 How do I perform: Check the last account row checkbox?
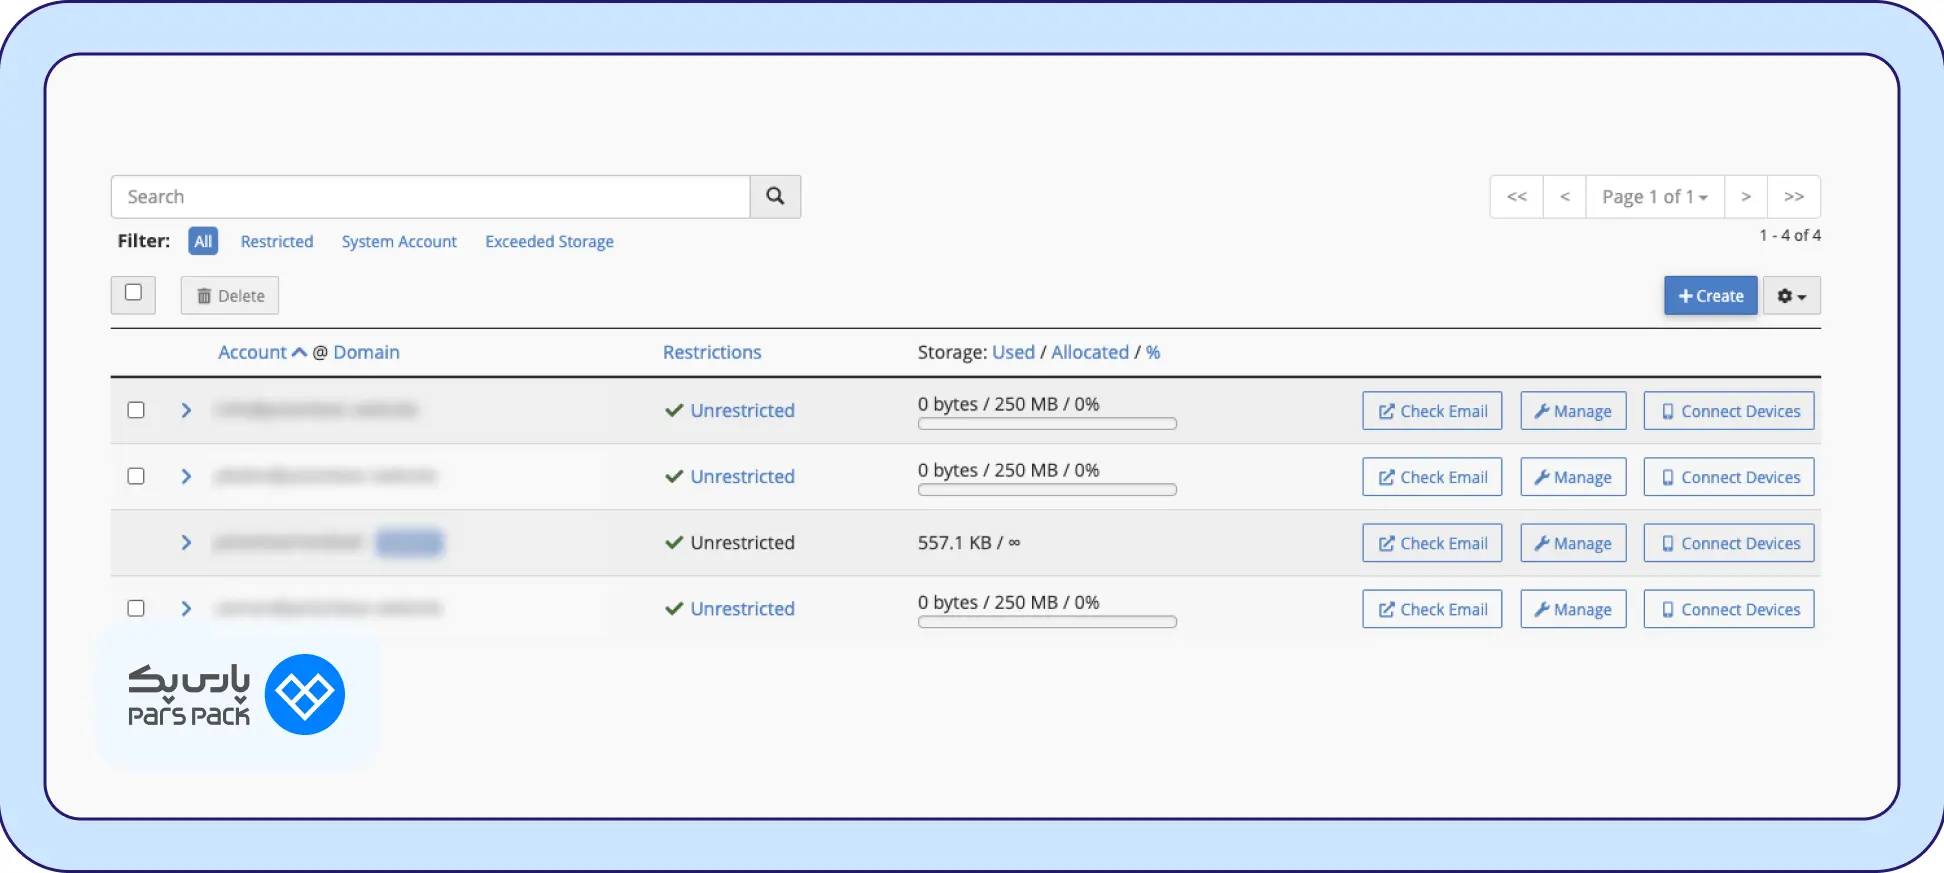136,608
